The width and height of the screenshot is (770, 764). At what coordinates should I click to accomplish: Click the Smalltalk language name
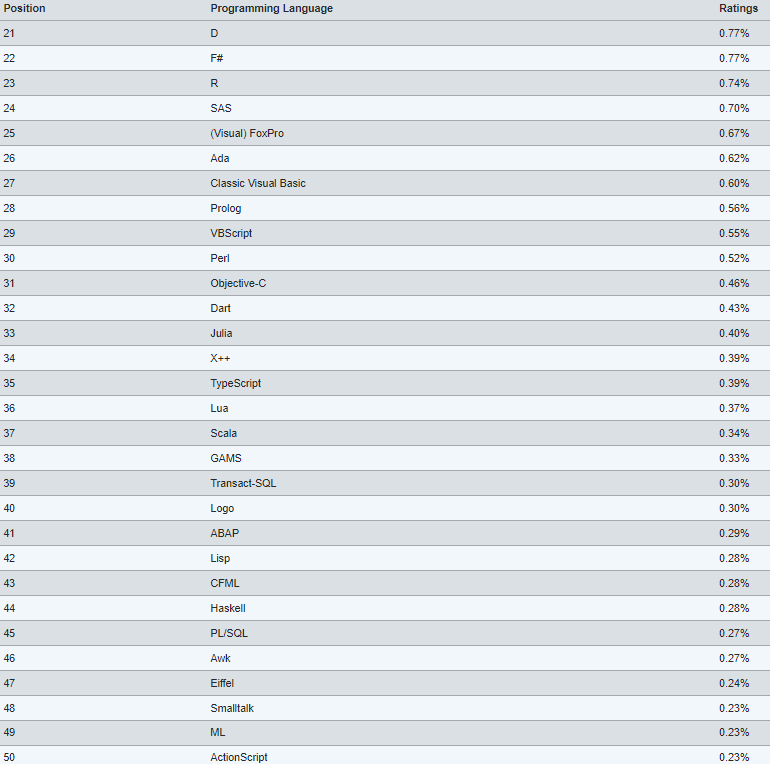click(x=232, y=708)
